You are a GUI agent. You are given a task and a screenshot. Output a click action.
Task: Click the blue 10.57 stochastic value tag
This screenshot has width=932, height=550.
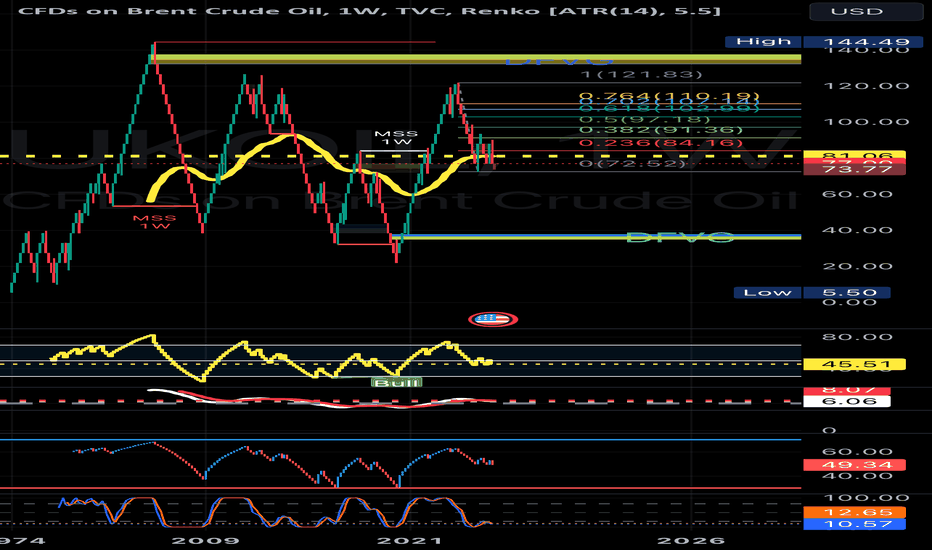(x=854, y=524)
